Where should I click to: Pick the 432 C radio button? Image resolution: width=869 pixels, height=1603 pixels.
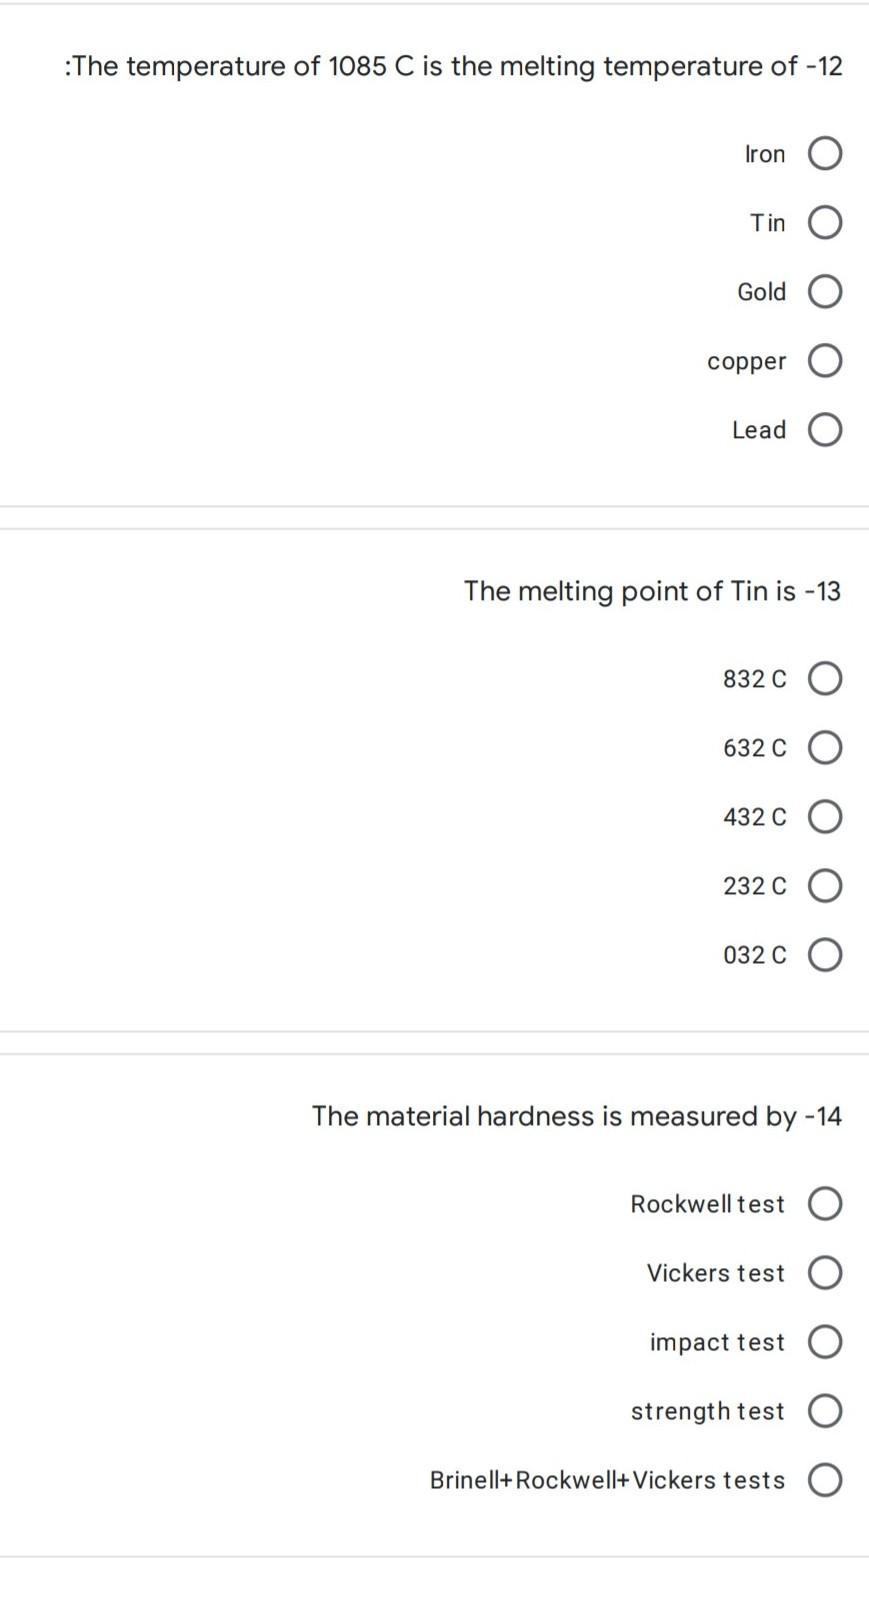tap(824, 817)
